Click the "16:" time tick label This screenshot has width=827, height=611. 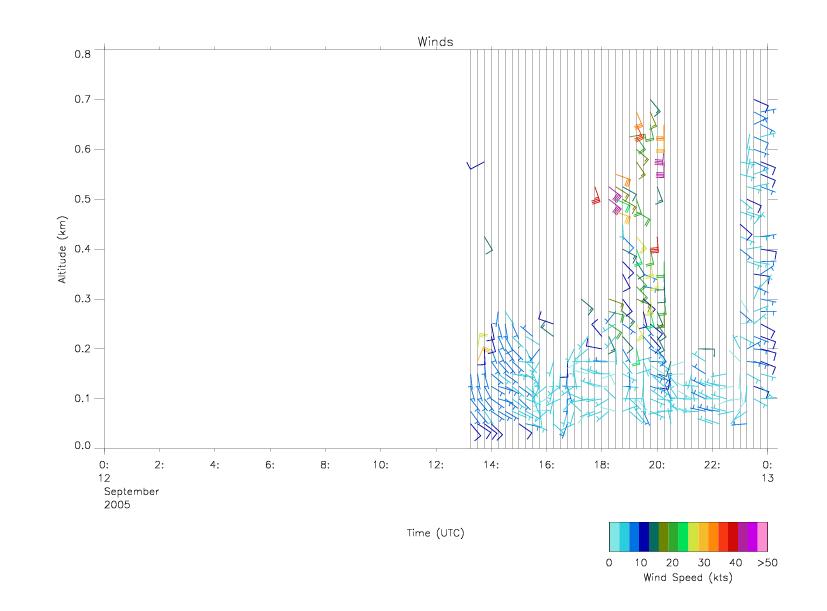coord(546,465)
